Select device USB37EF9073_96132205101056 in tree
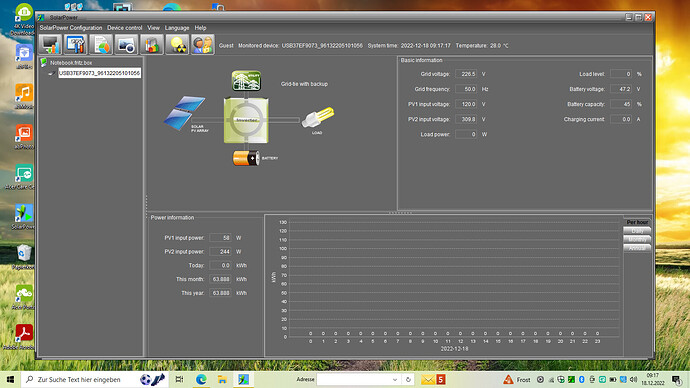 coord(99,73)
